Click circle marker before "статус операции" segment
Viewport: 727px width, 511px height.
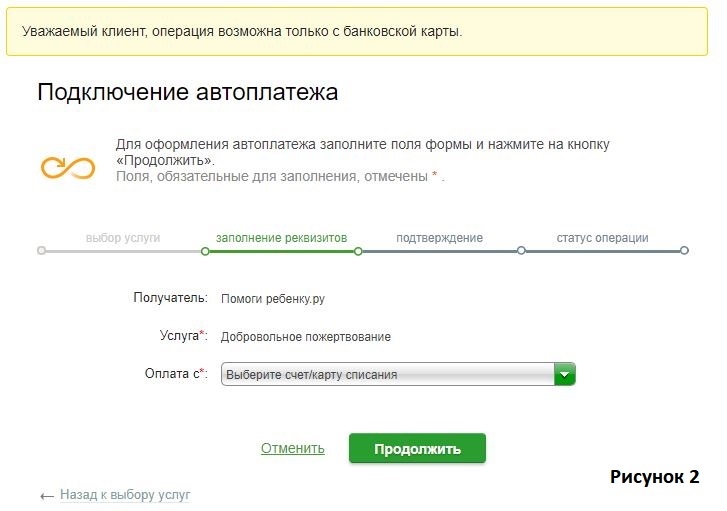click(x=521, y=251)
